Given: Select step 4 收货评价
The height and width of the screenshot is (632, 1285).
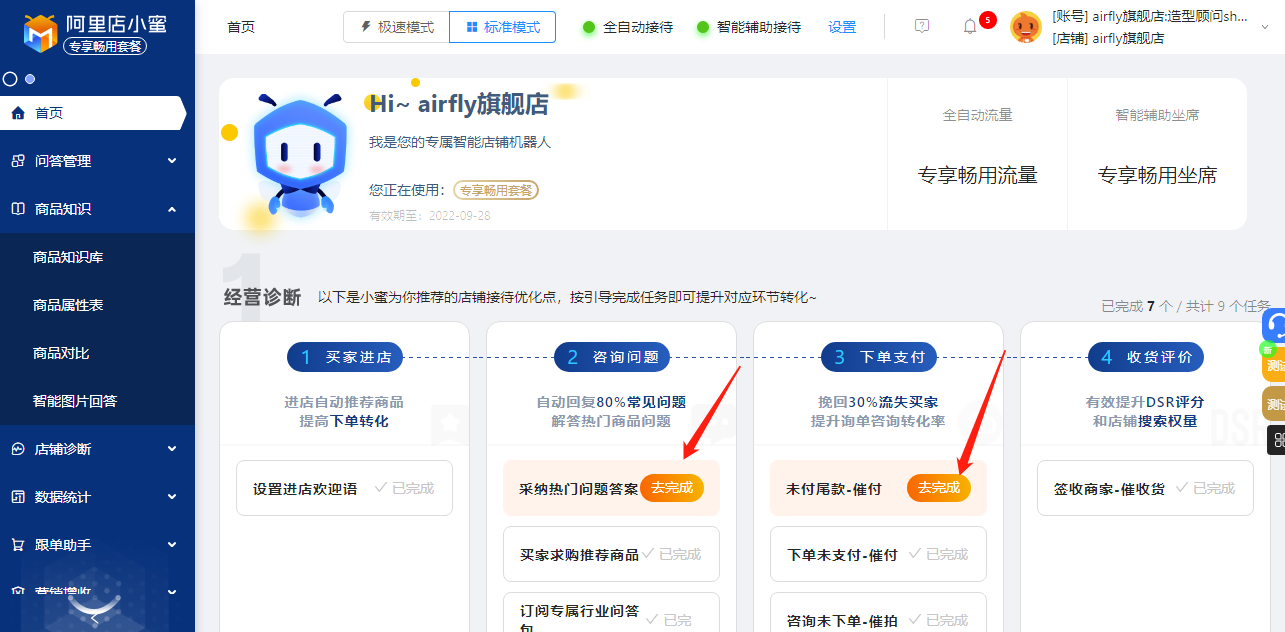Looking at the screenshot, I should click(1146, 357).
